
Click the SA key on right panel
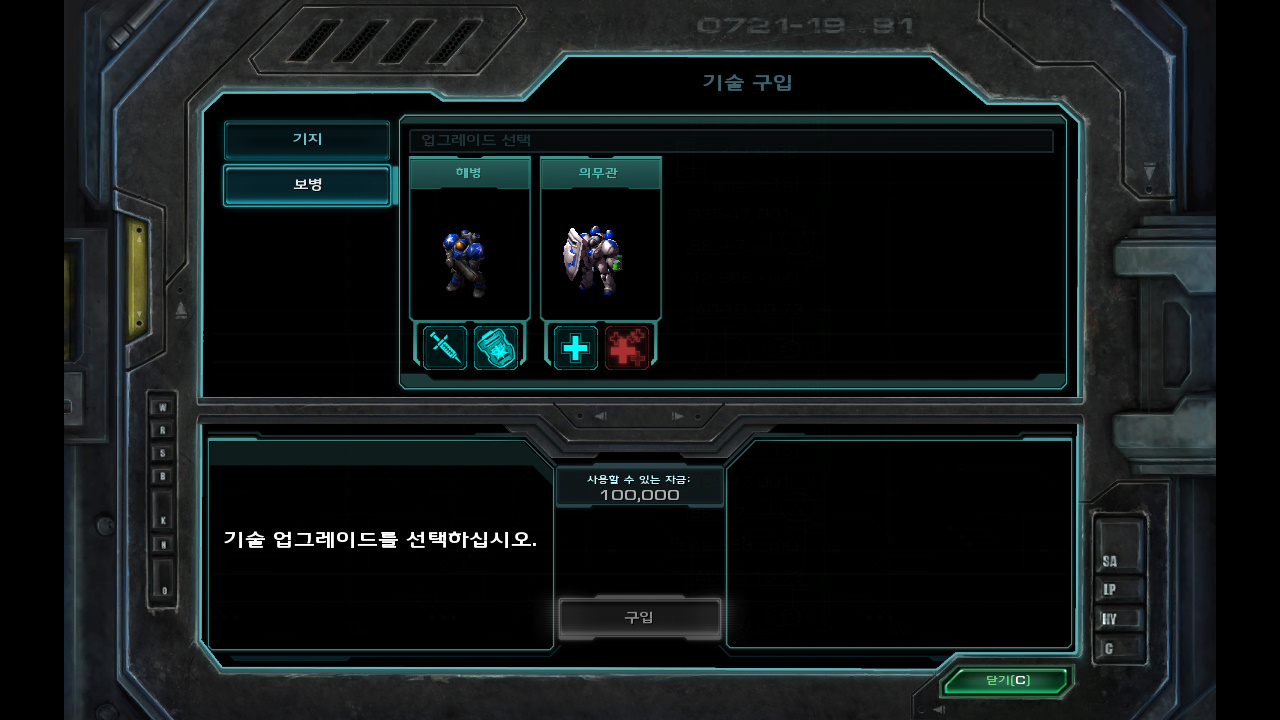[1109, 561]
